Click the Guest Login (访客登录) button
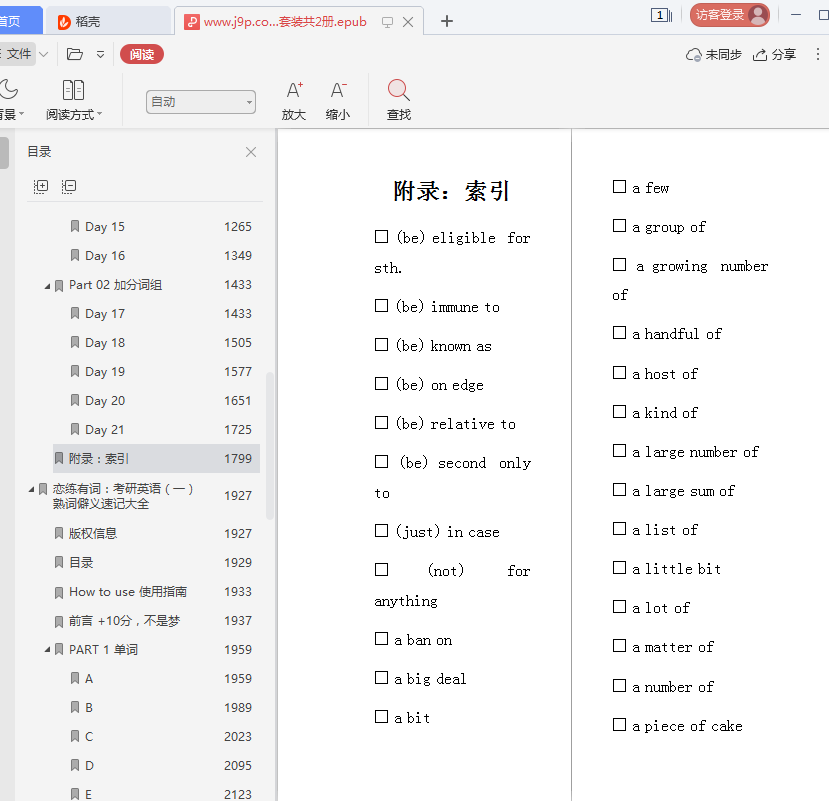 pos(729,15)
